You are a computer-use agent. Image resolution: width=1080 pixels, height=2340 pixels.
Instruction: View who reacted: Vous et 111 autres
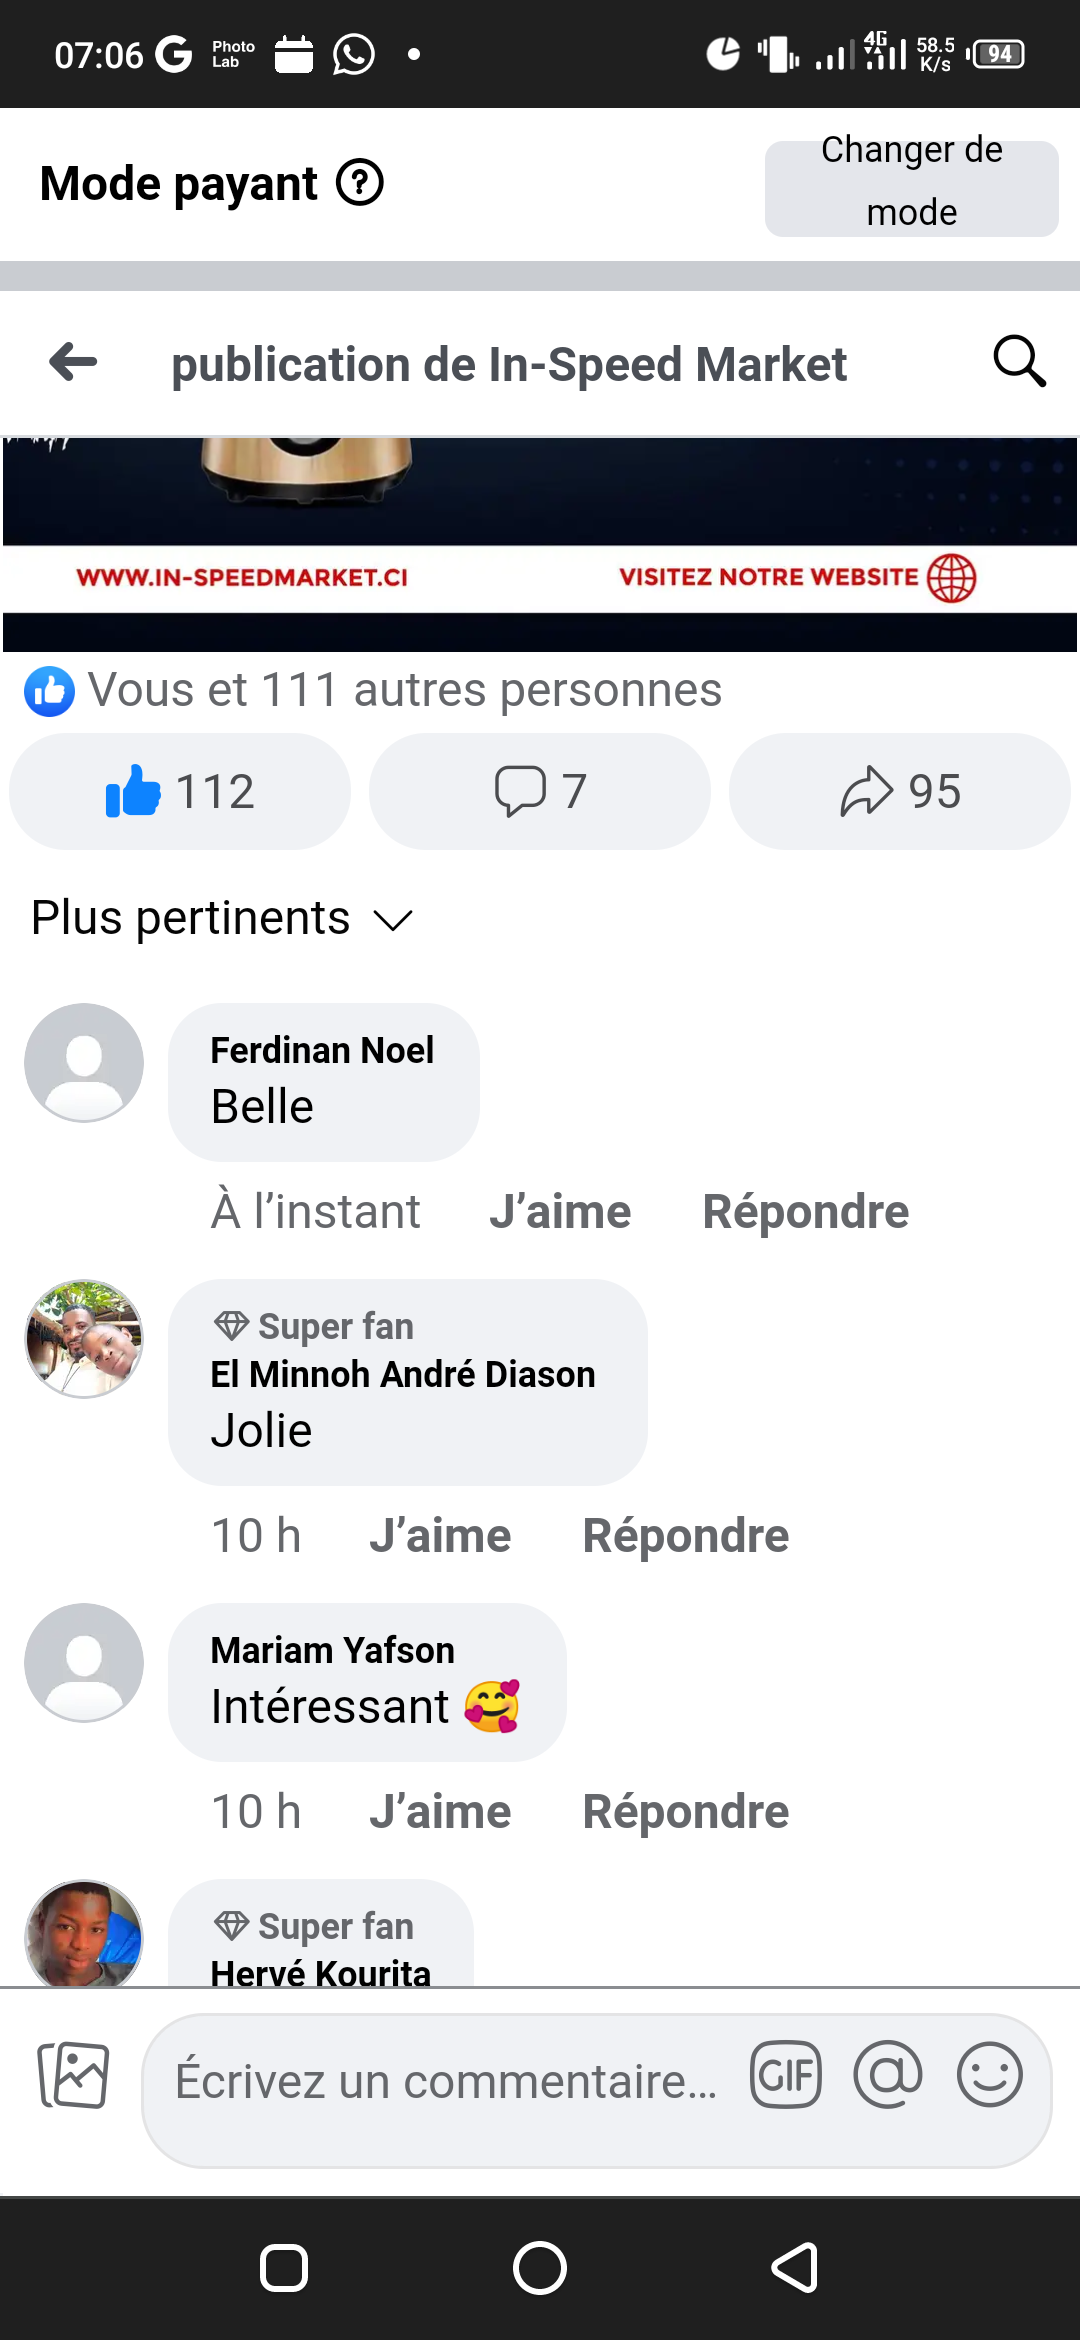(x=405, y=690)
